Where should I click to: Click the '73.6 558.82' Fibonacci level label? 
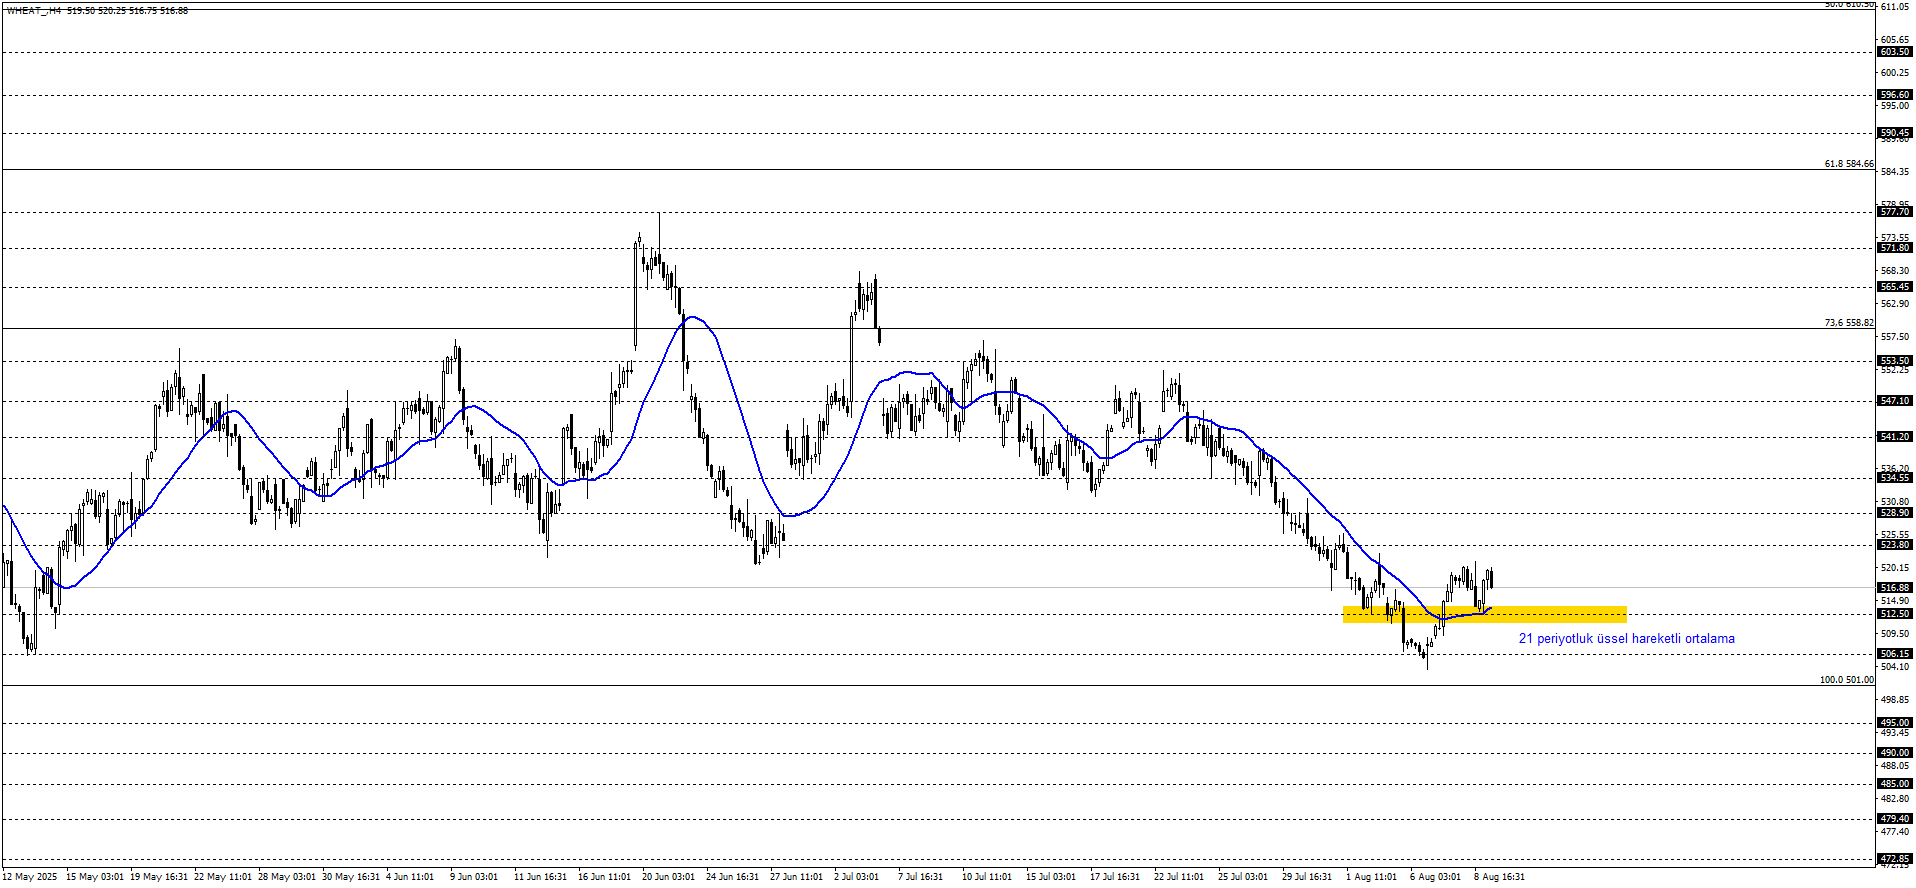click(x=1849, y=323)
